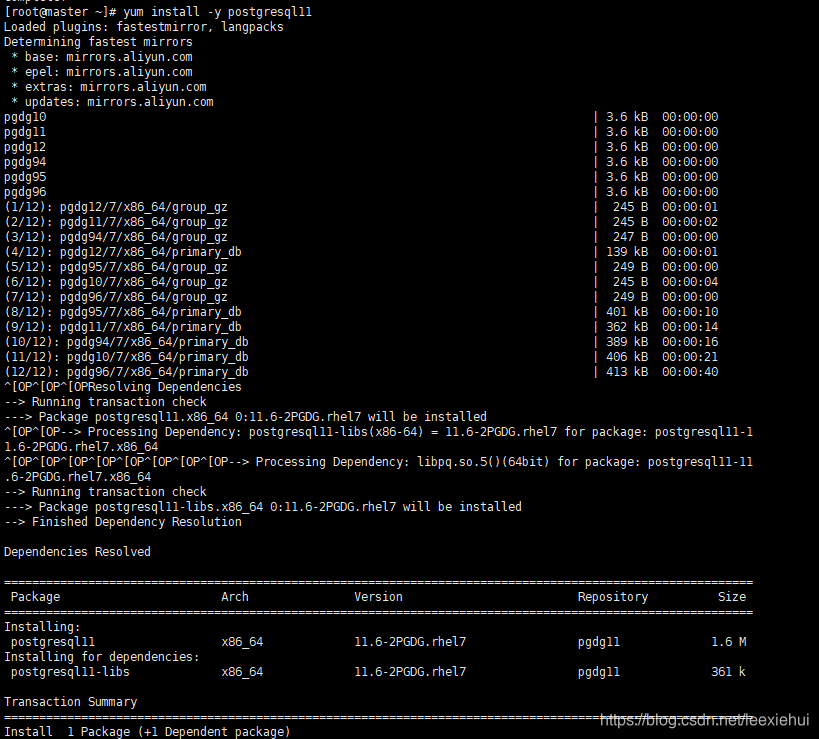Click the '00:00:14' elapsed time
Screen dimensions: 819x739
pos(690,327)
